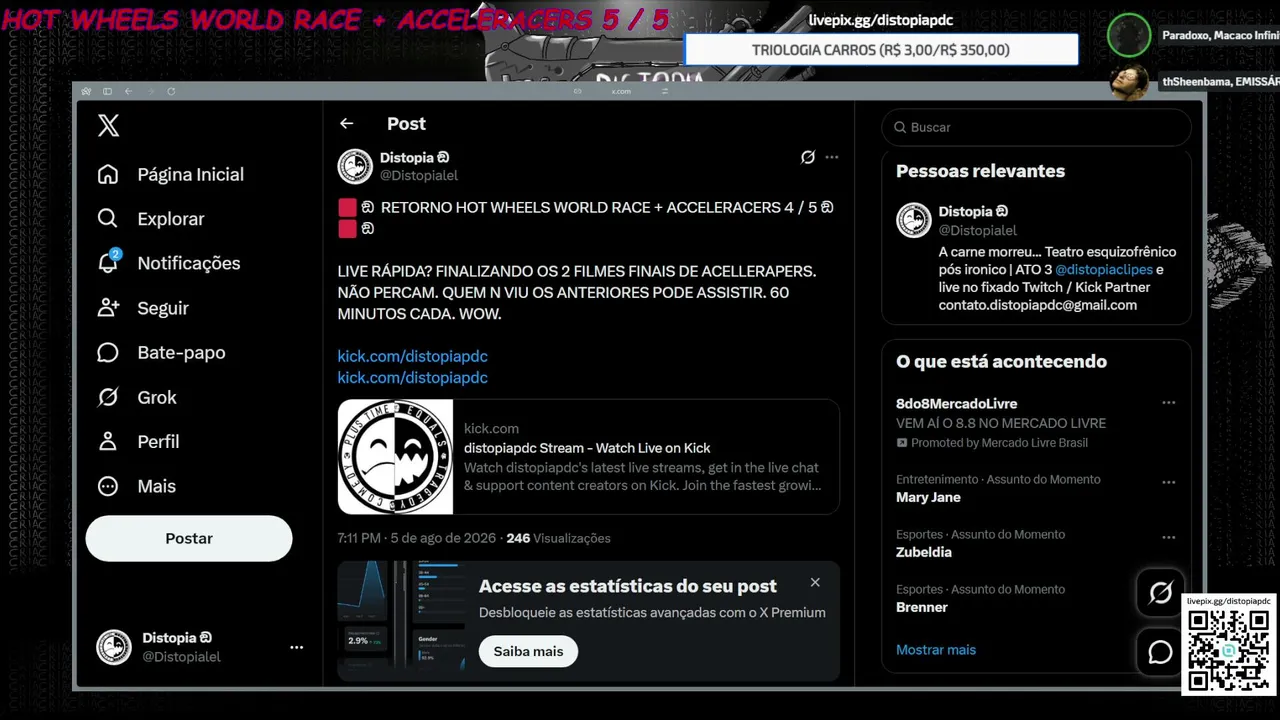Image resolution: width=1280 pixels, height=720 pixels.
Task: Click browser back arrow
Action: point(128,91)
